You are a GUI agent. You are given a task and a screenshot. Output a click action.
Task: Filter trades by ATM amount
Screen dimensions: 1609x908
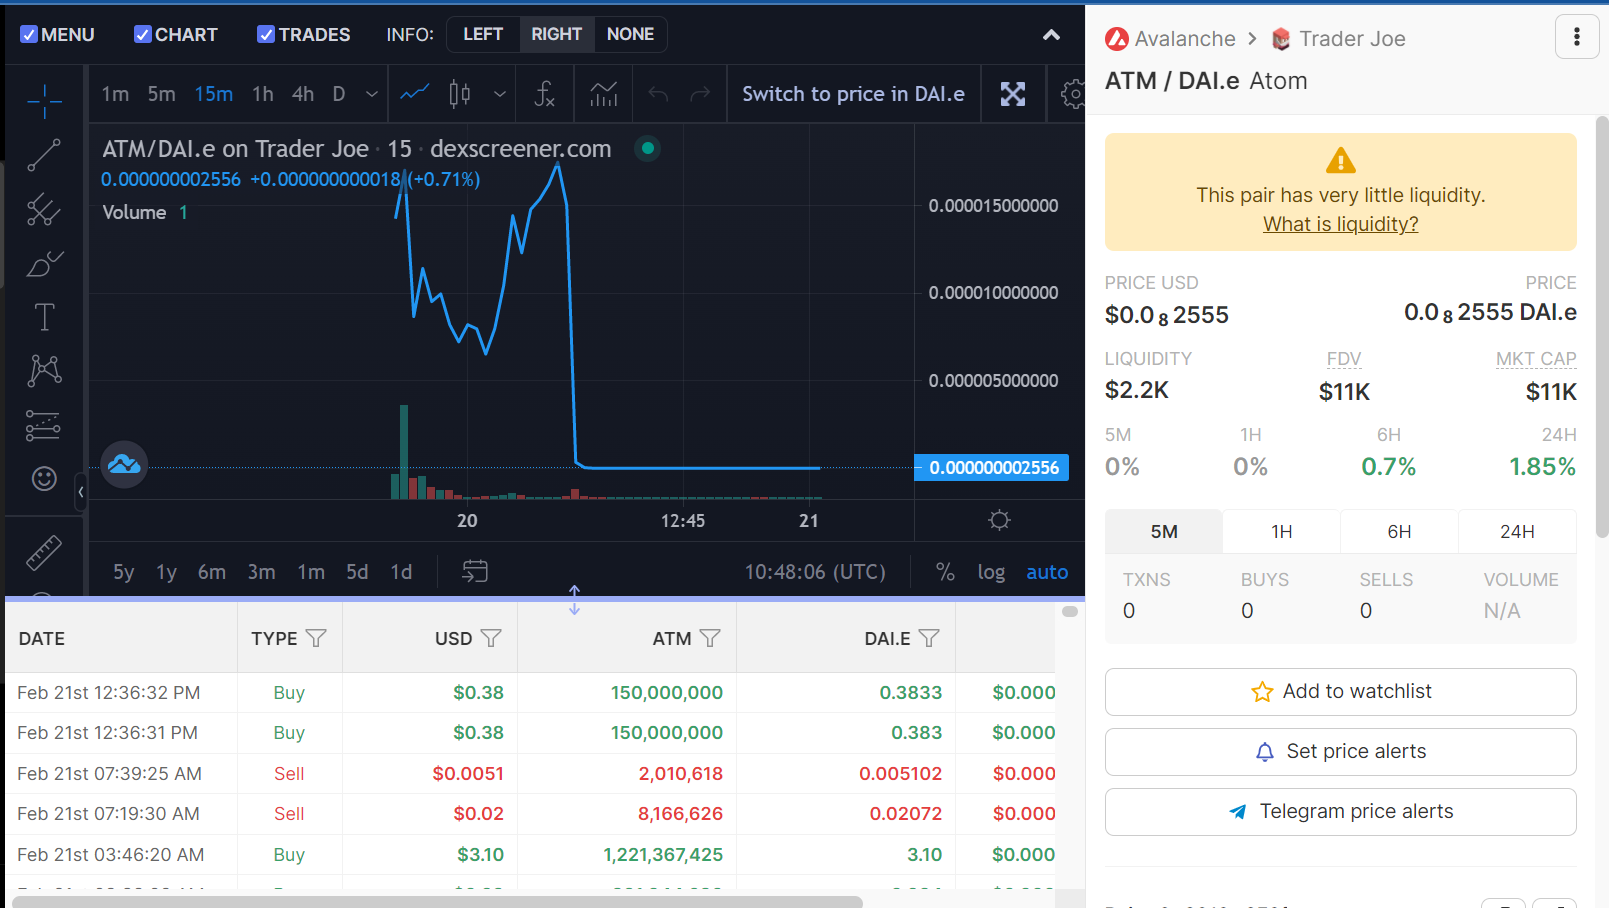click(710, 638)
